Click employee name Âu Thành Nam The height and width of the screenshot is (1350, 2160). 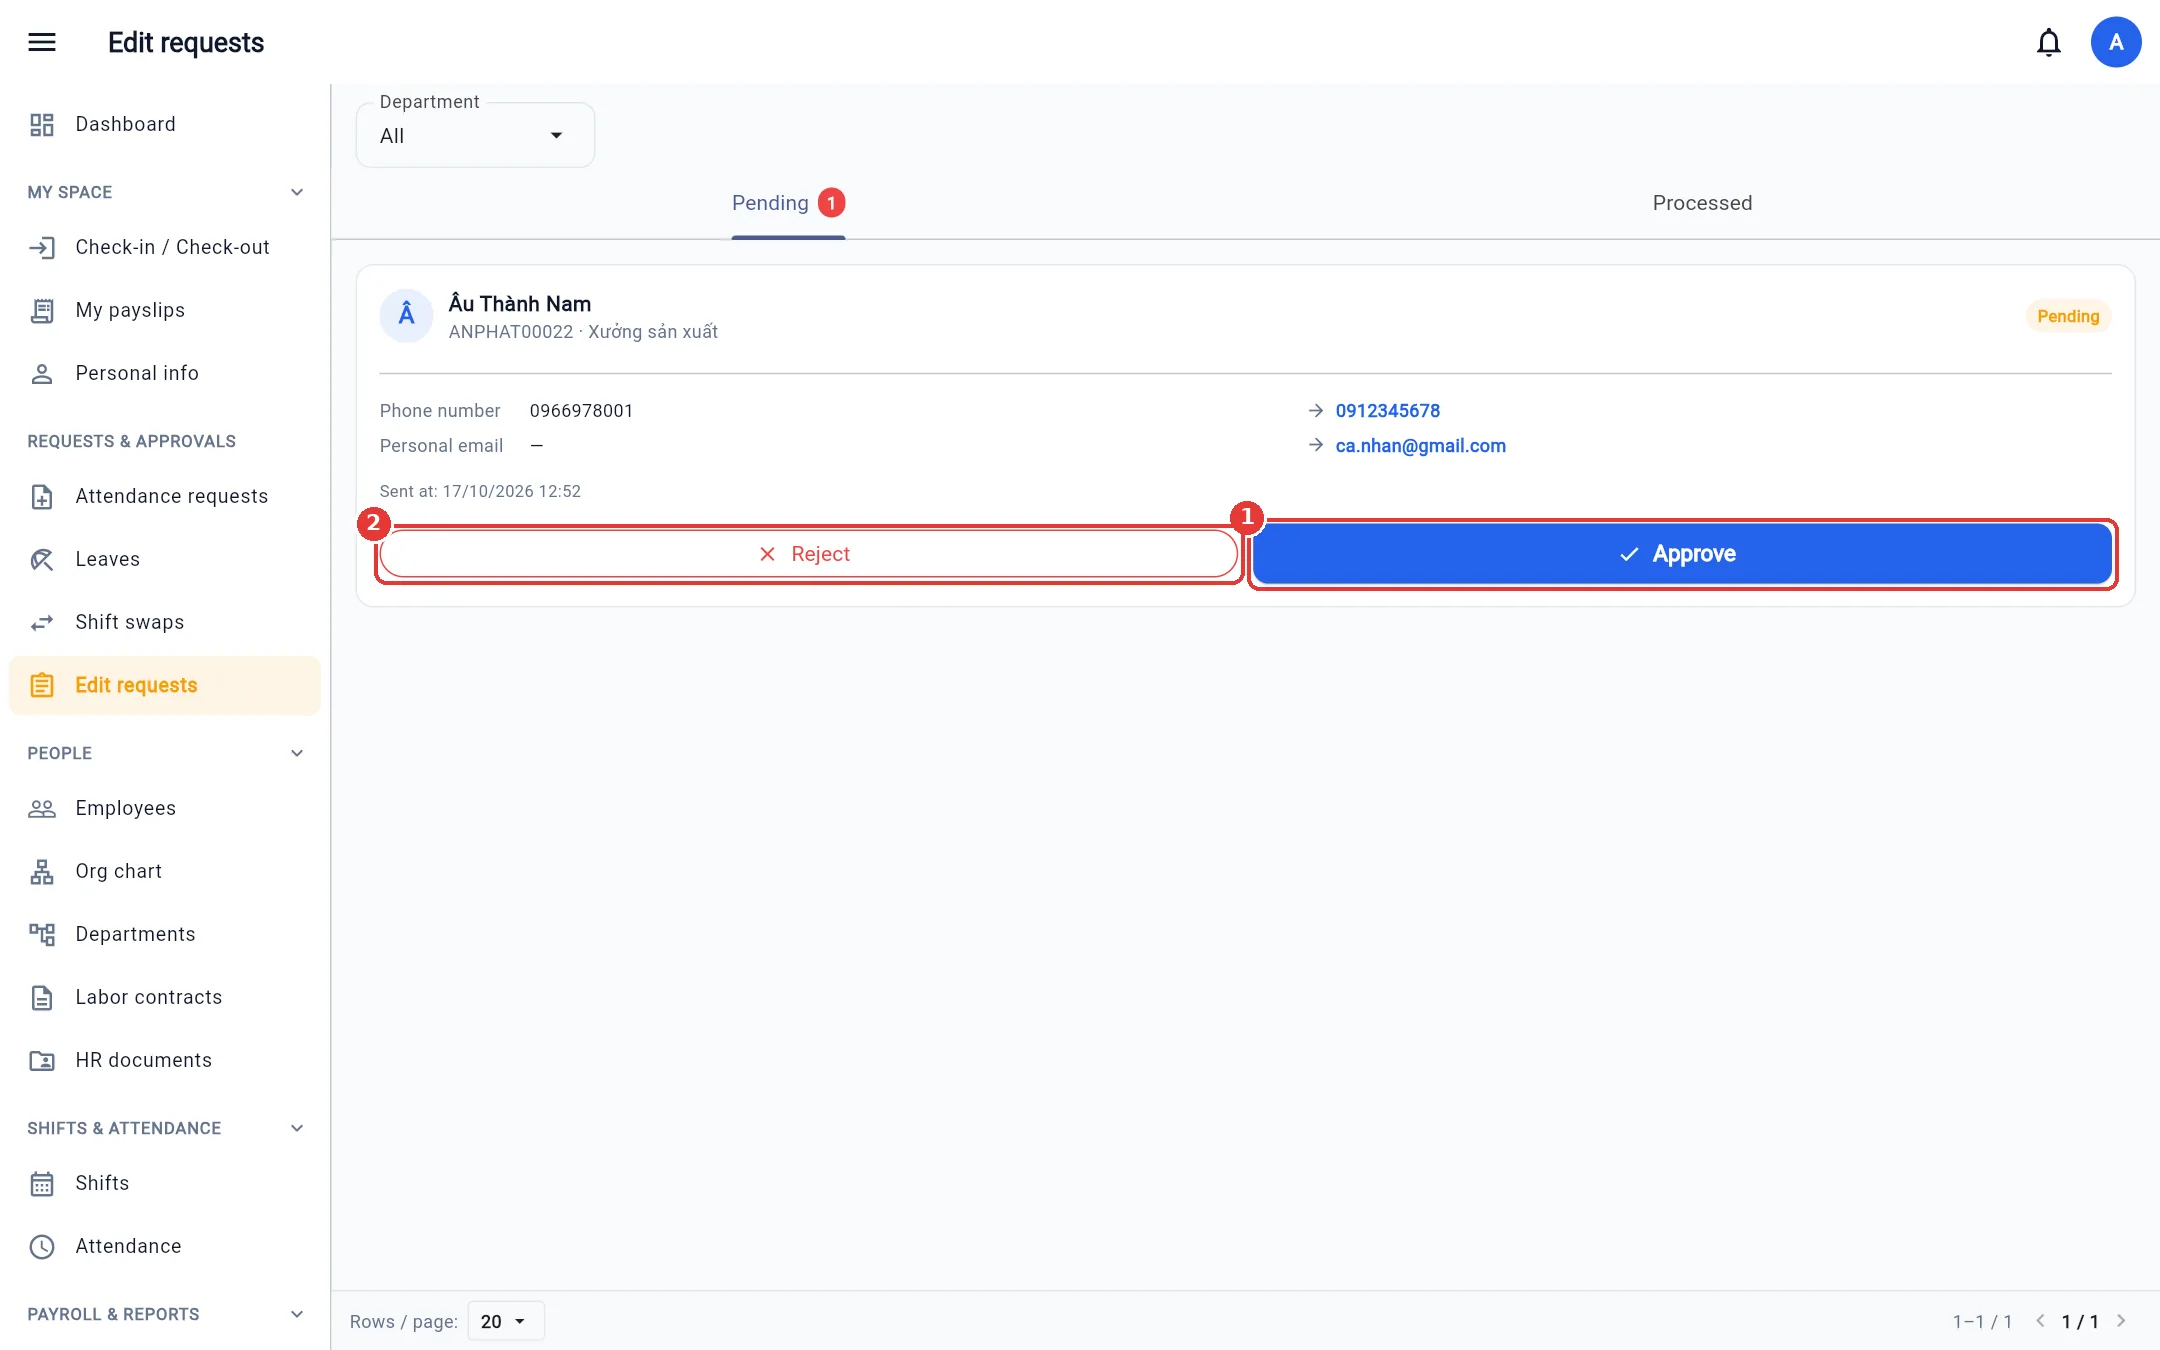pyautogui.click(x=519, y=303)
